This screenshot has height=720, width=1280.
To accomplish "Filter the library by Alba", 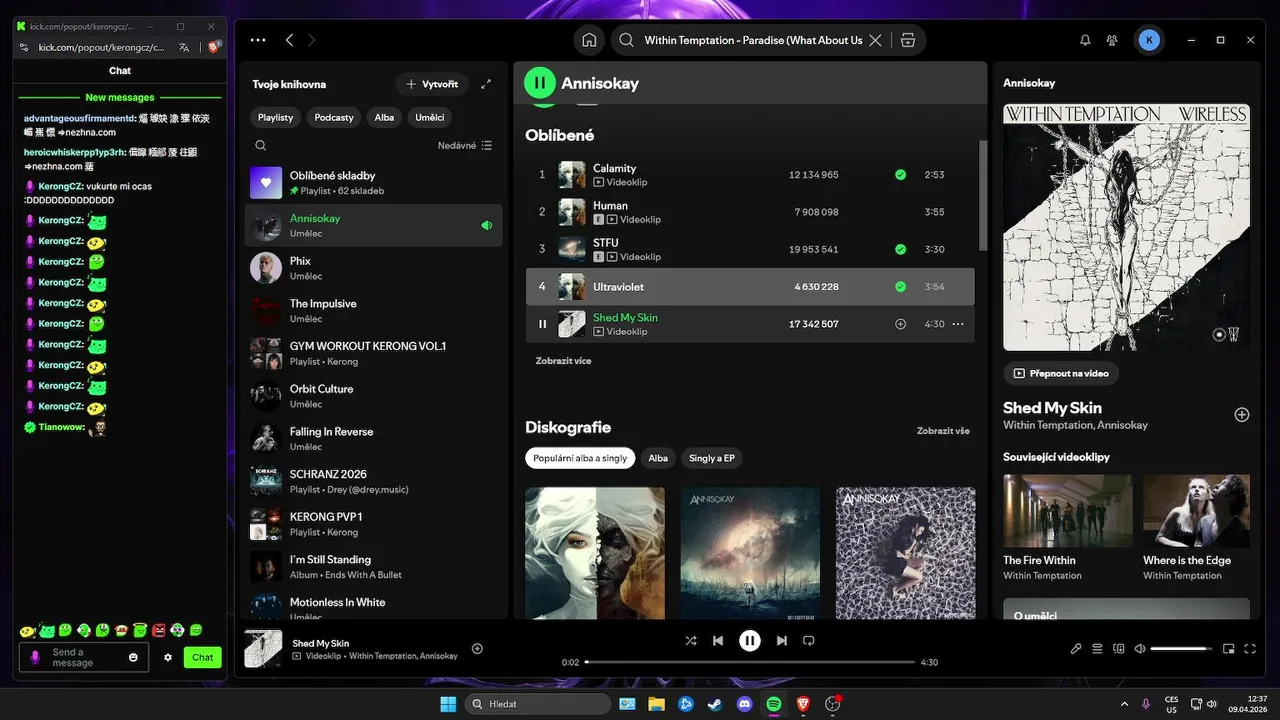I will click(384, 117).
